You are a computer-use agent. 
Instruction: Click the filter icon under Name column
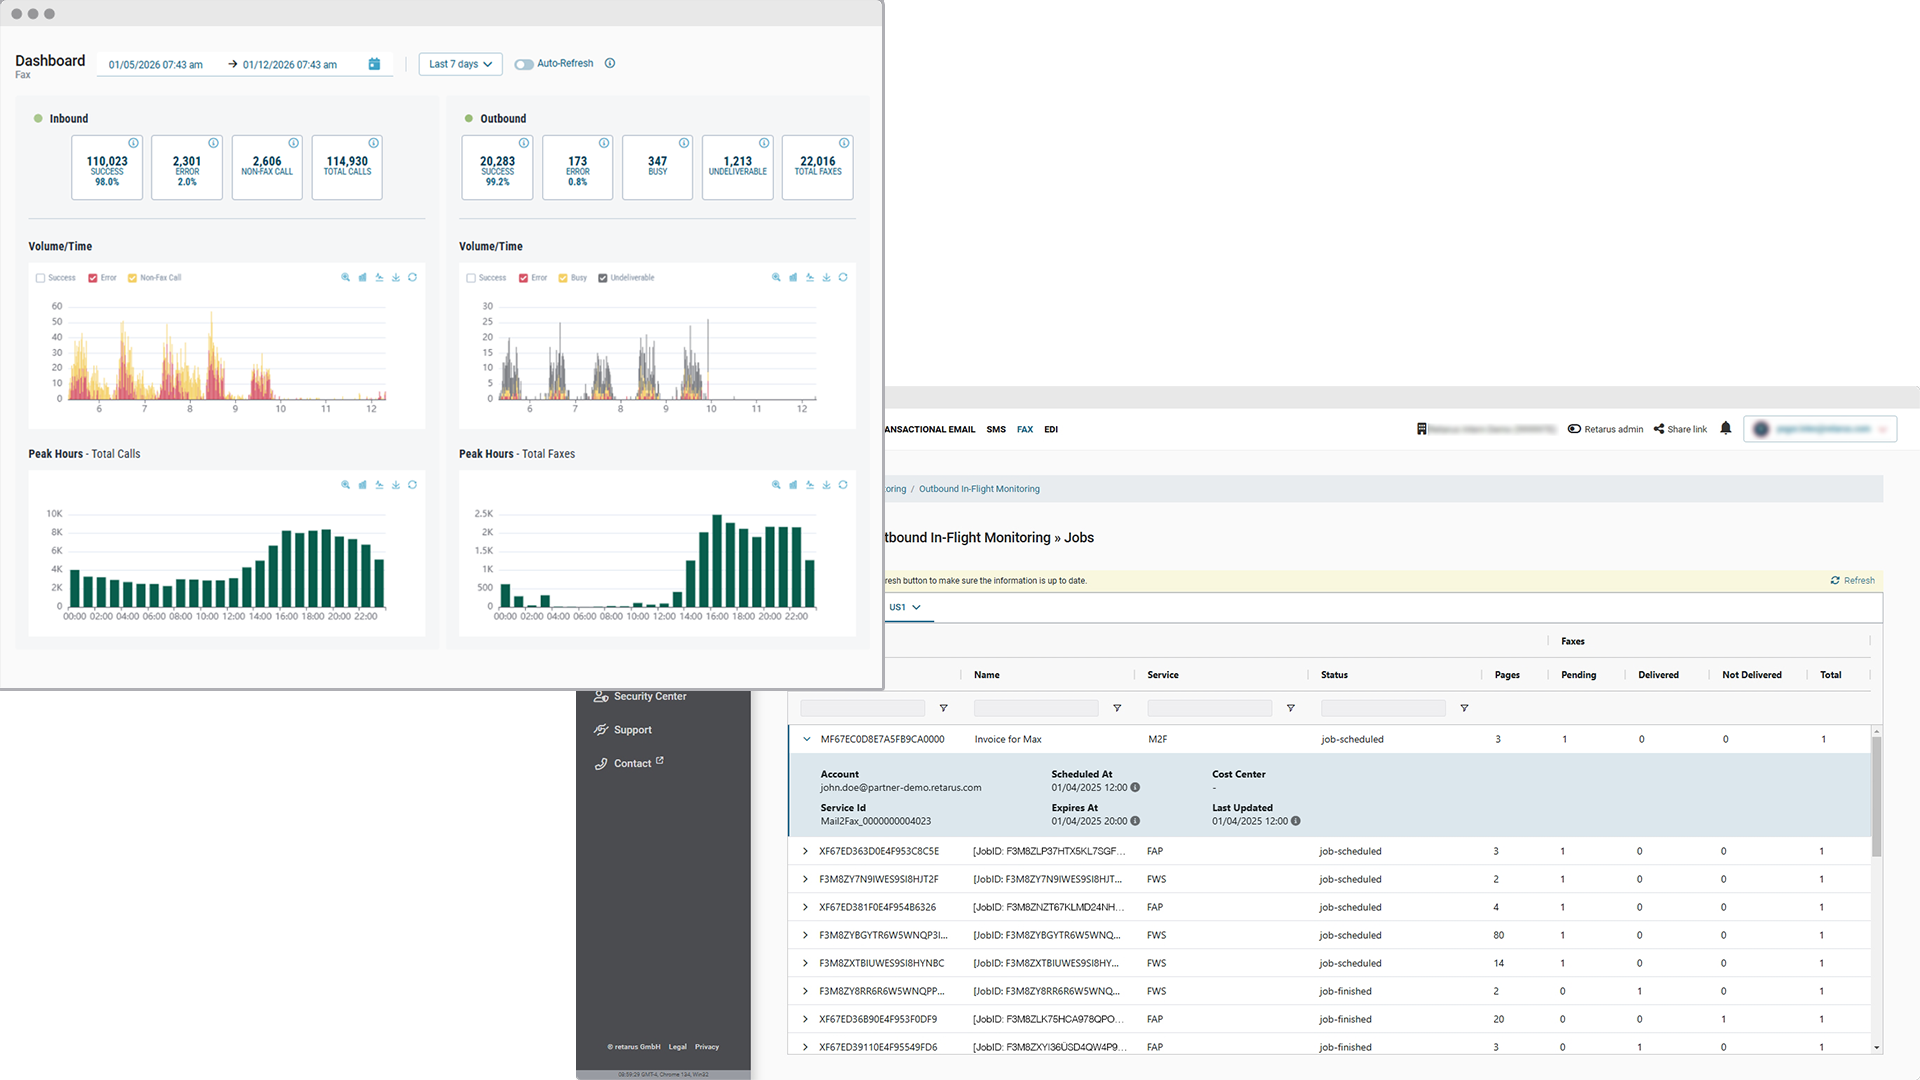1117,708
